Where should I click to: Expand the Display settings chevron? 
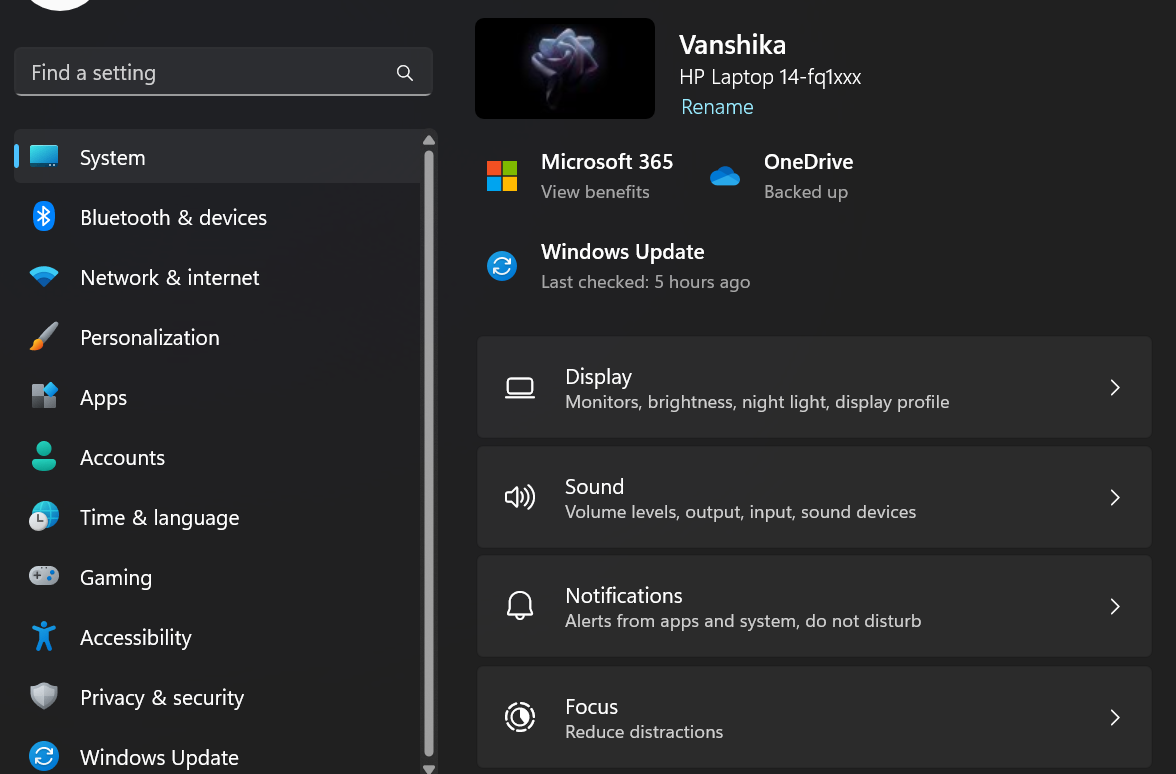1115,388
